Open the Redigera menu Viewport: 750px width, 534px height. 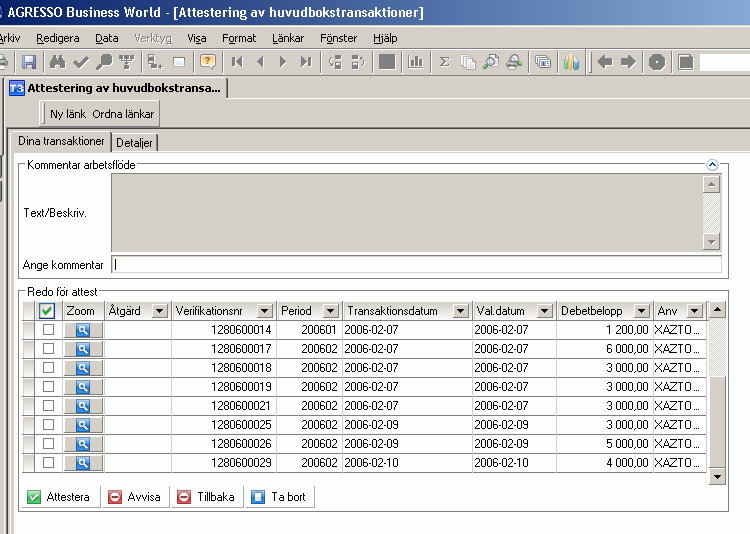point(57,38)
